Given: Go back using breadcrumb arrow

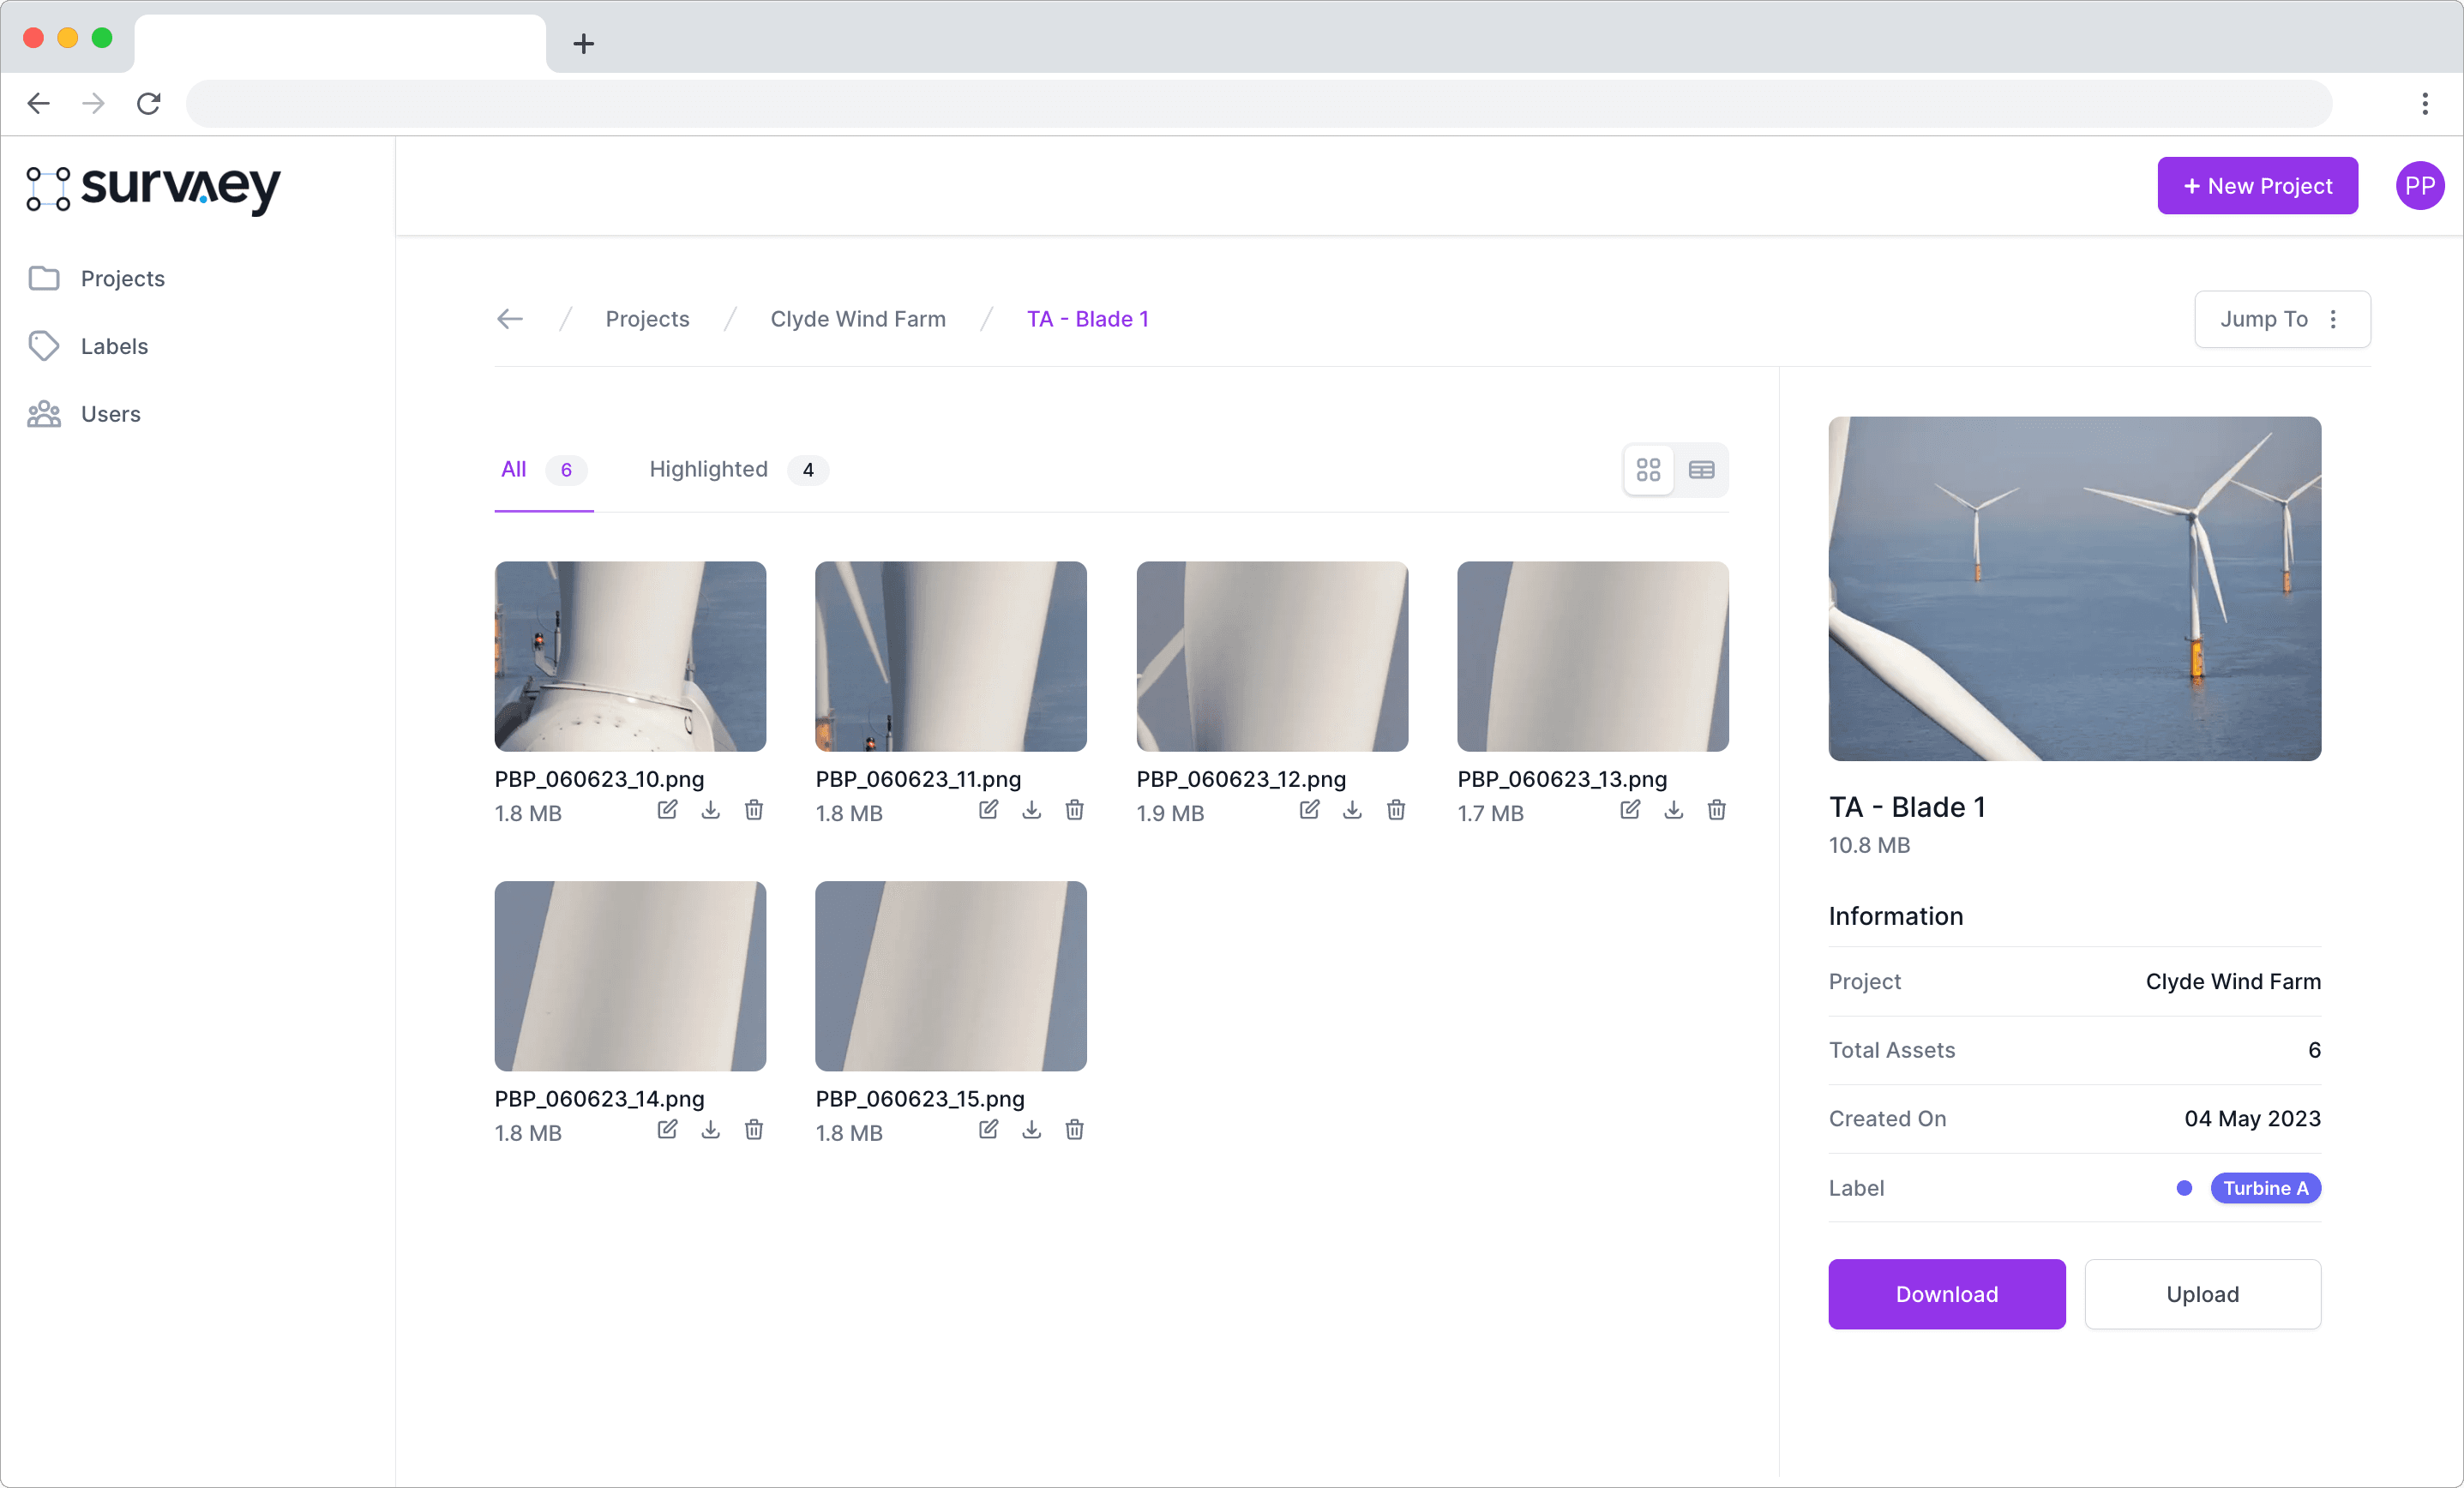Looking at the screenshot, I should click(510, 319).
